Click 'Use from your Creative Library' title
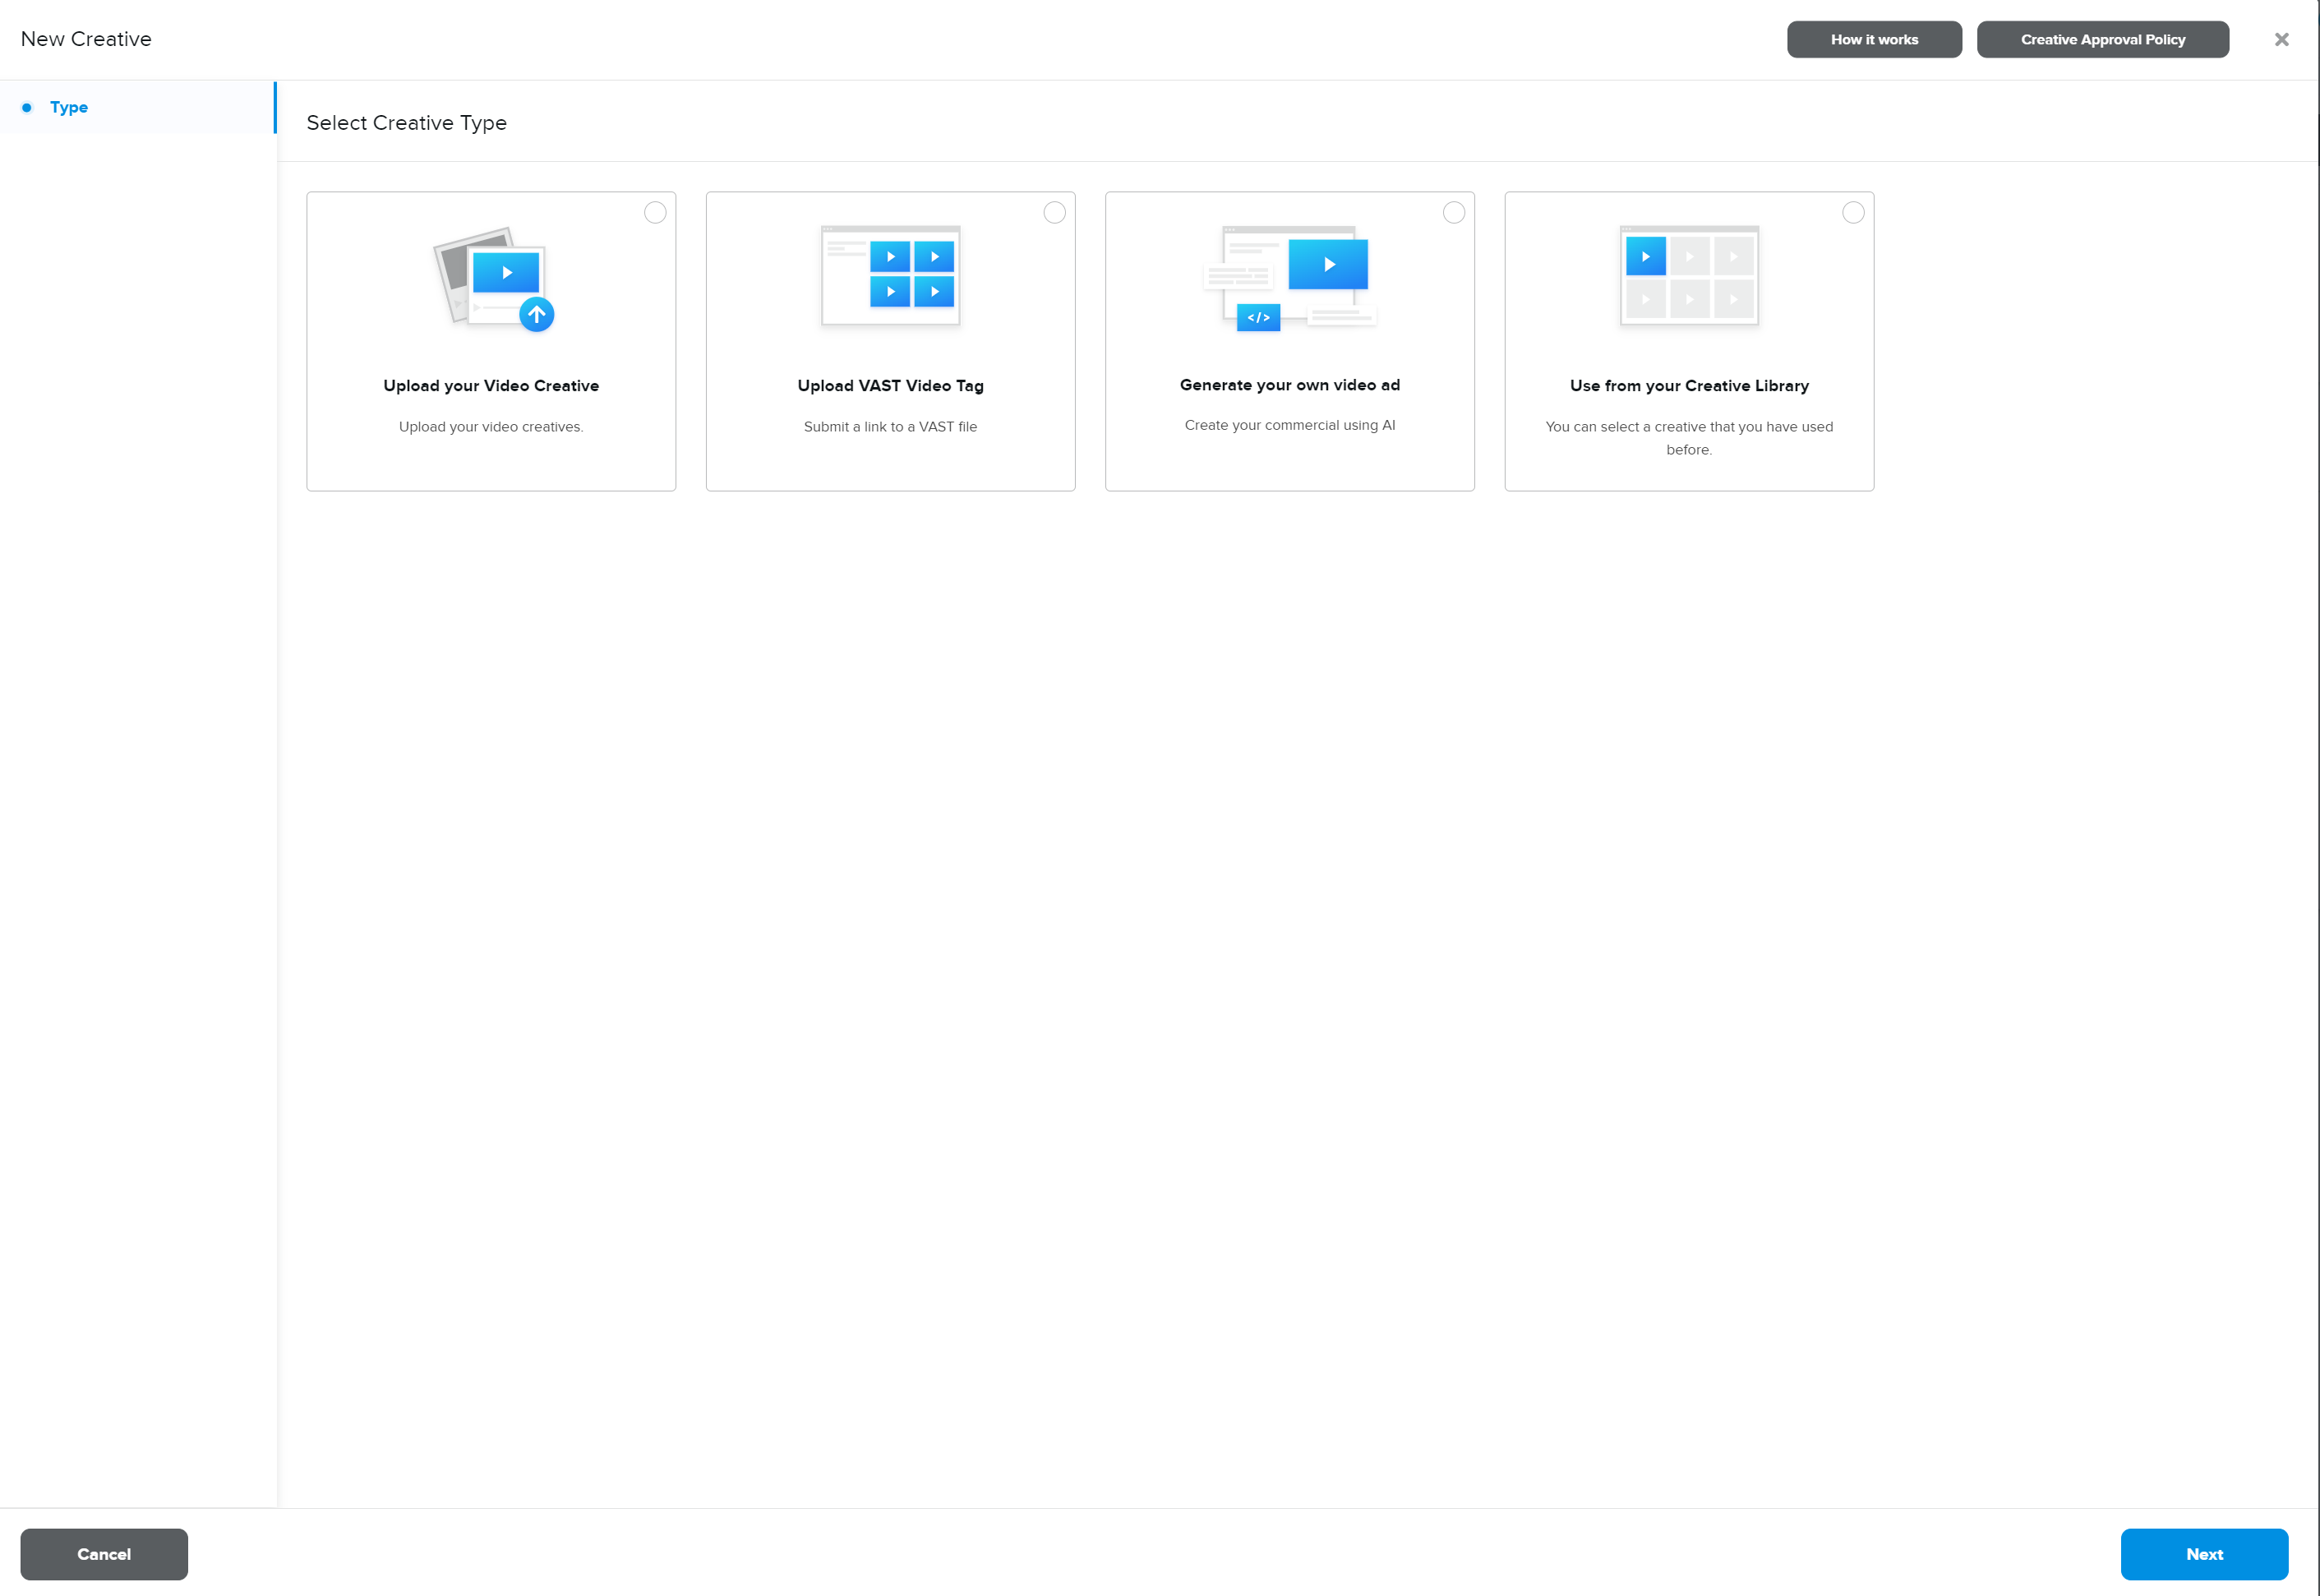This screenshot has height=1596, width=2320. coord(1689,386)
